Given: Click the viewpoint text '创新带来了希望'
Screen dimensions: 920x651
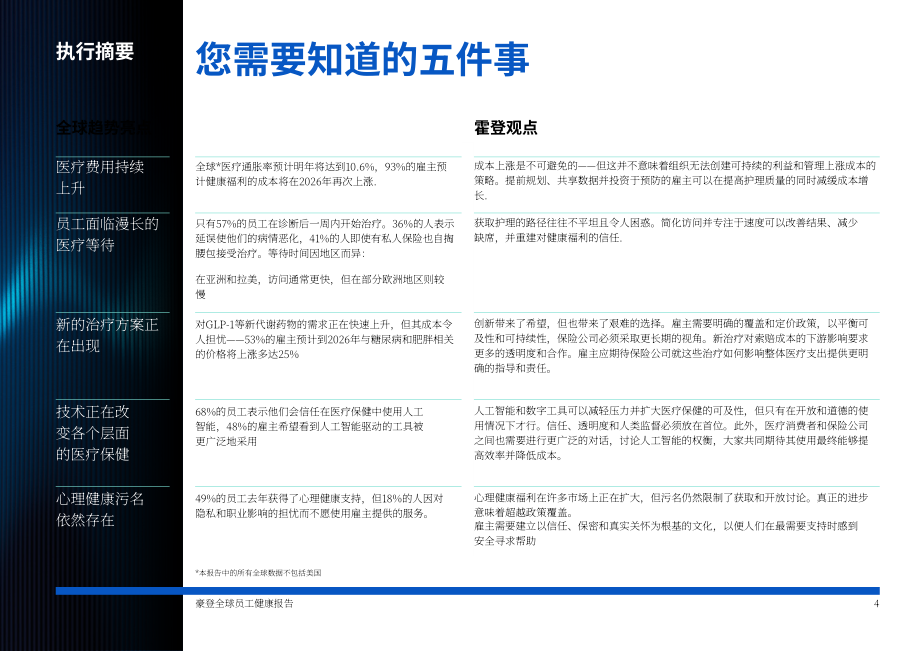Looking at the screenshot, I should [671, 346].
